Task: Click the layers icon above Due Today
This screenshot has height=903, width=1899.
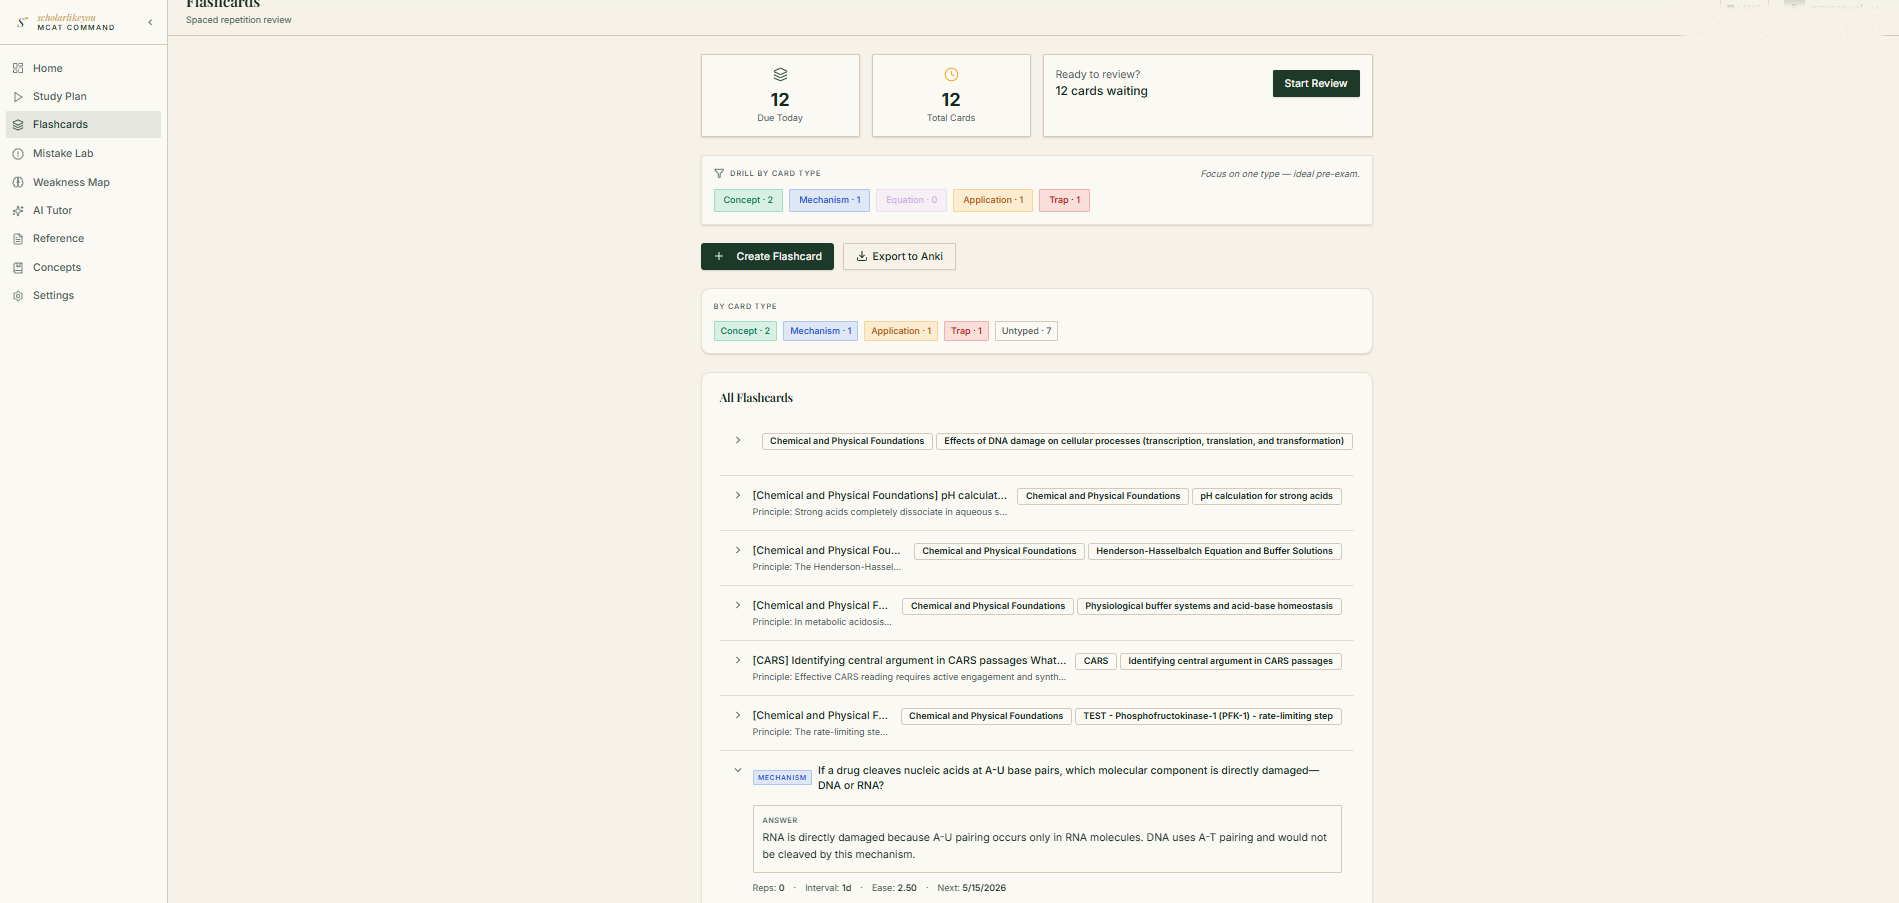Action: (780, 75)
